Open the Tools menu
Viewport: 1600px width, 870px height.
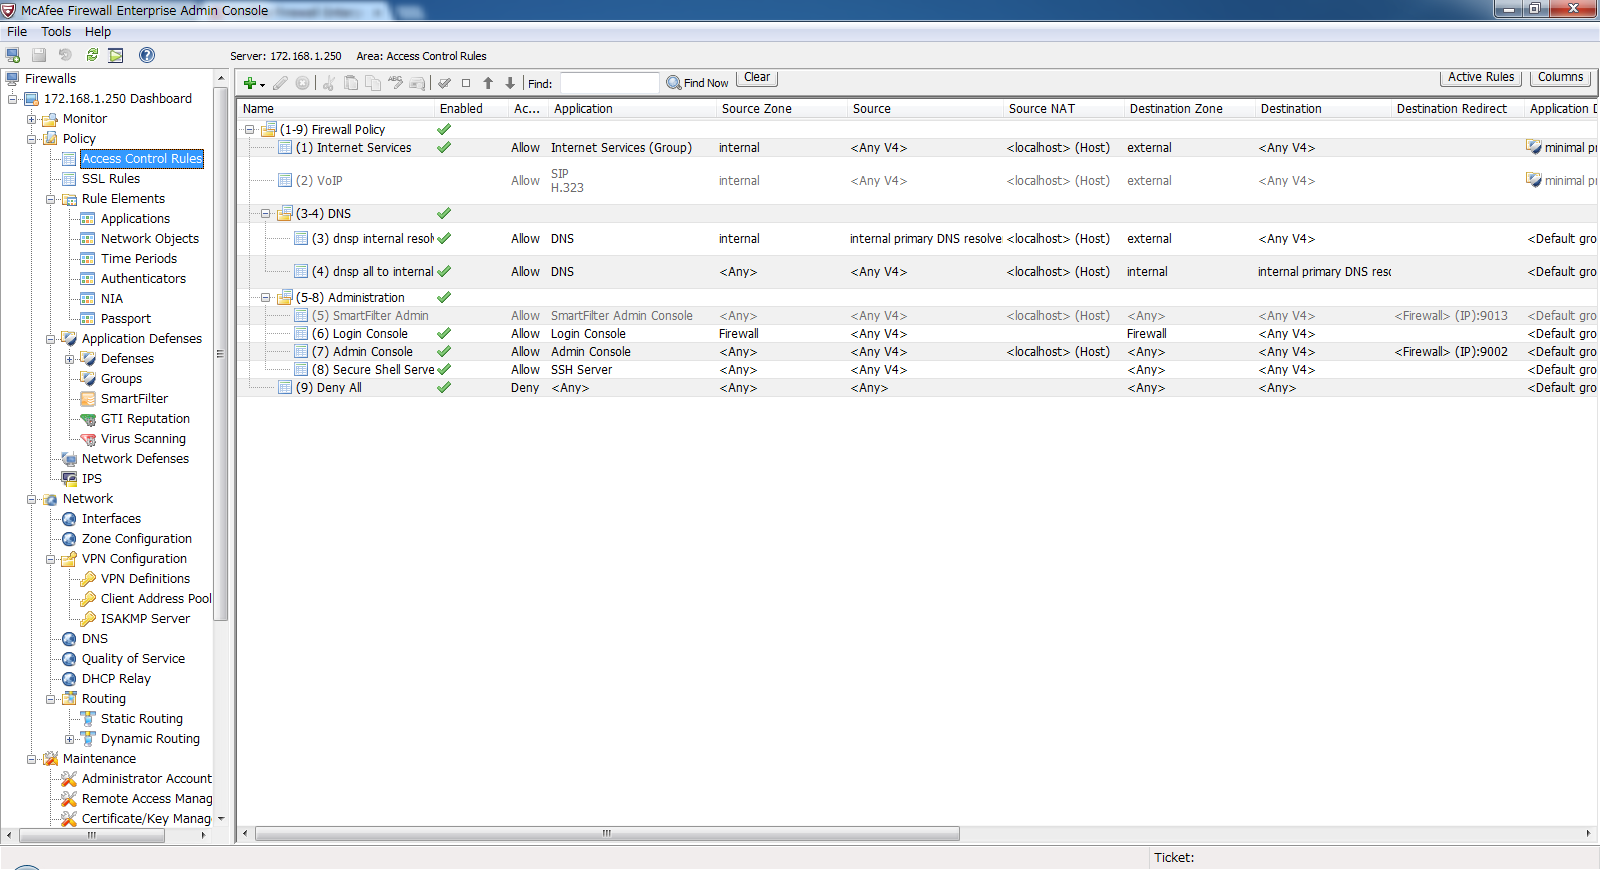point(56,32)
